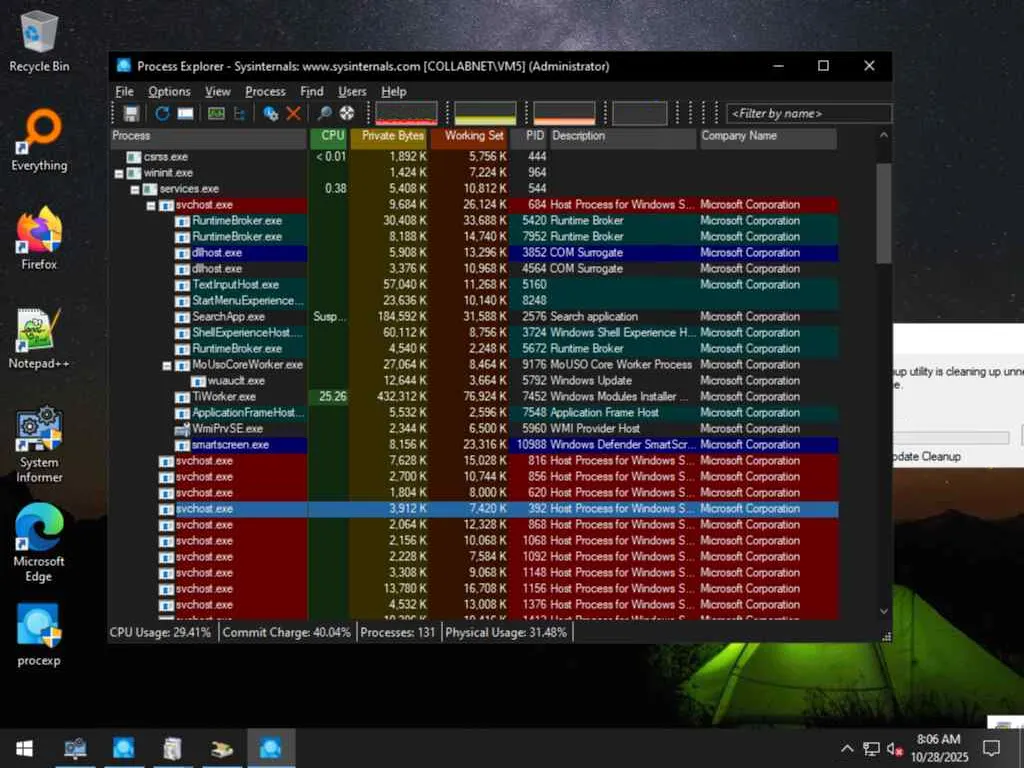The width and height of the screenshot is (1024, 768).
Task: Sort by the PID column header
Action: point(530,136)
